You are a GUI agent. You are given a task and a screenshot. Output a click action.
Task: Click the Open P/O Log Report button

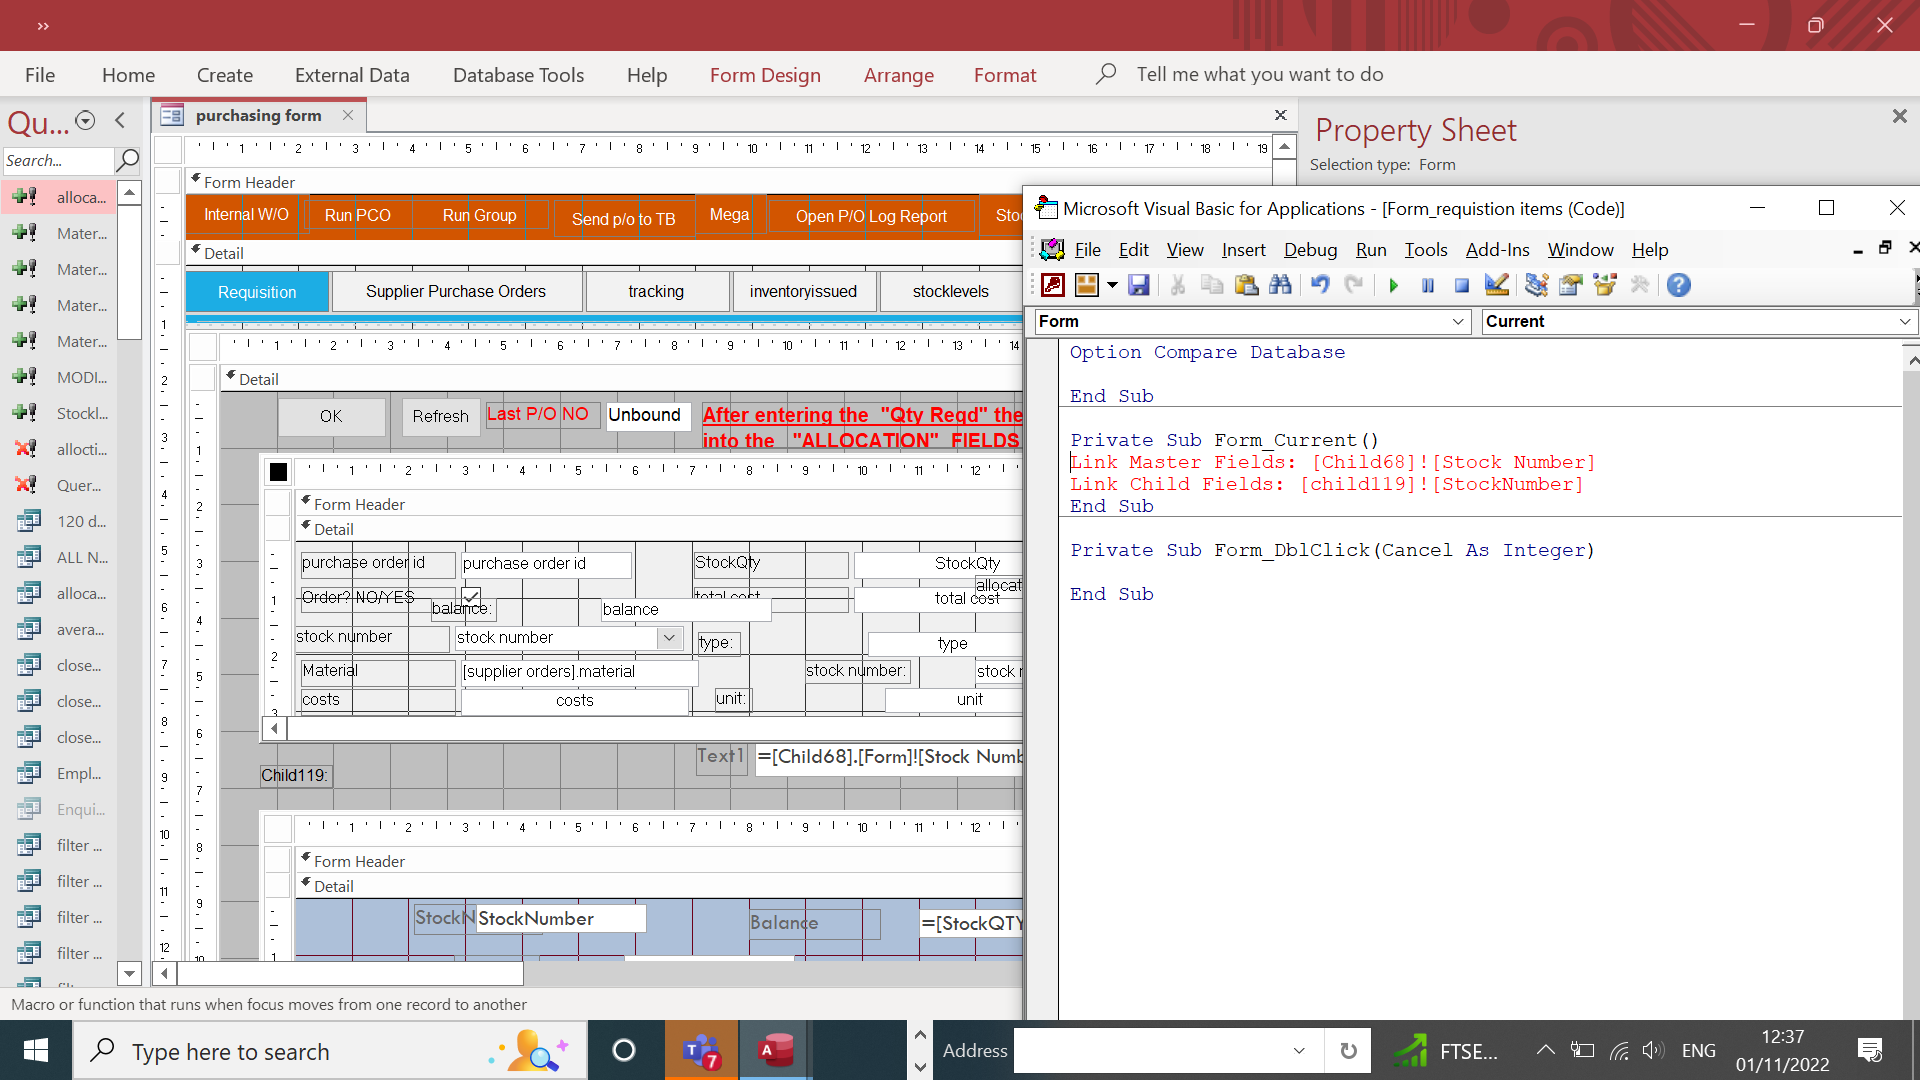pyautogui.click(x=871, y=216)
